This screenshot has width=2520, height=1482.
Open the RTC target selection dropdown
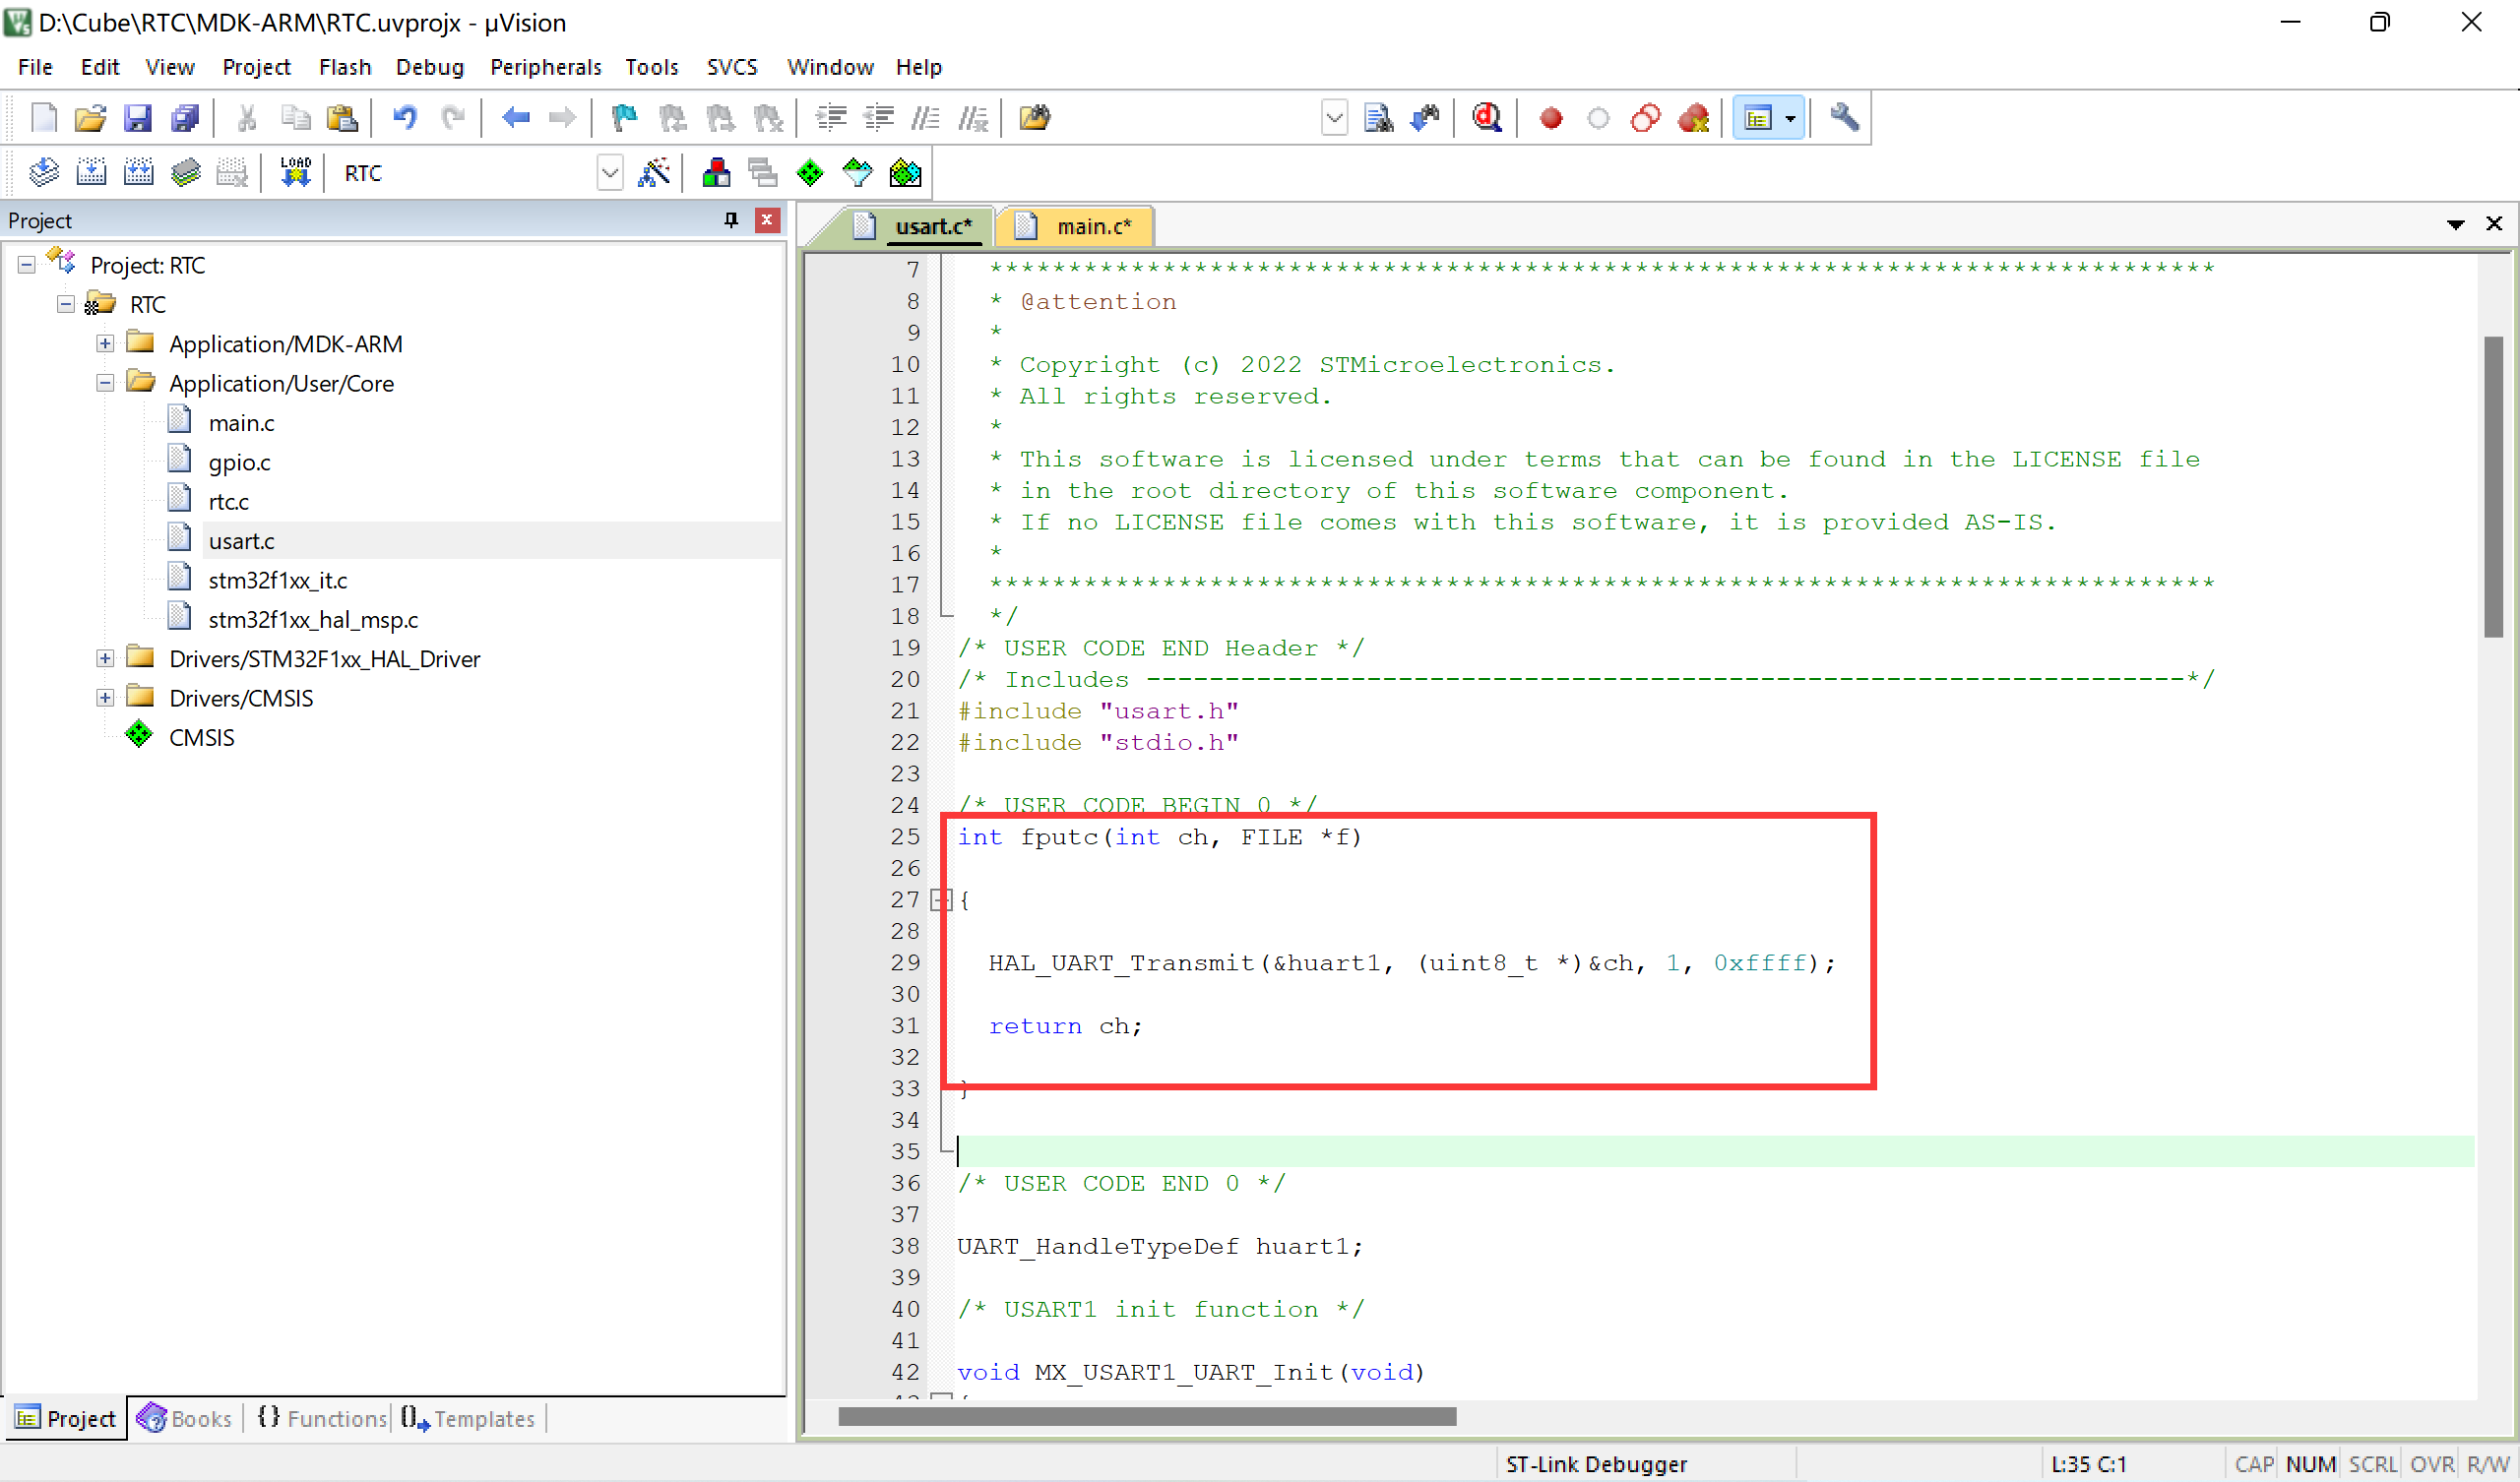point(609,173)
